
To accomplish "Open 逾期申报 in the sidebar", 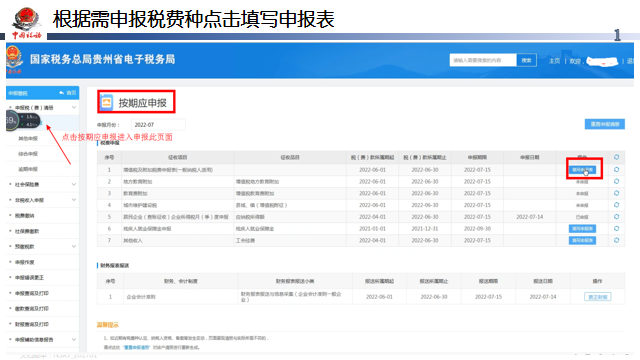I will [x=28, y=169].
